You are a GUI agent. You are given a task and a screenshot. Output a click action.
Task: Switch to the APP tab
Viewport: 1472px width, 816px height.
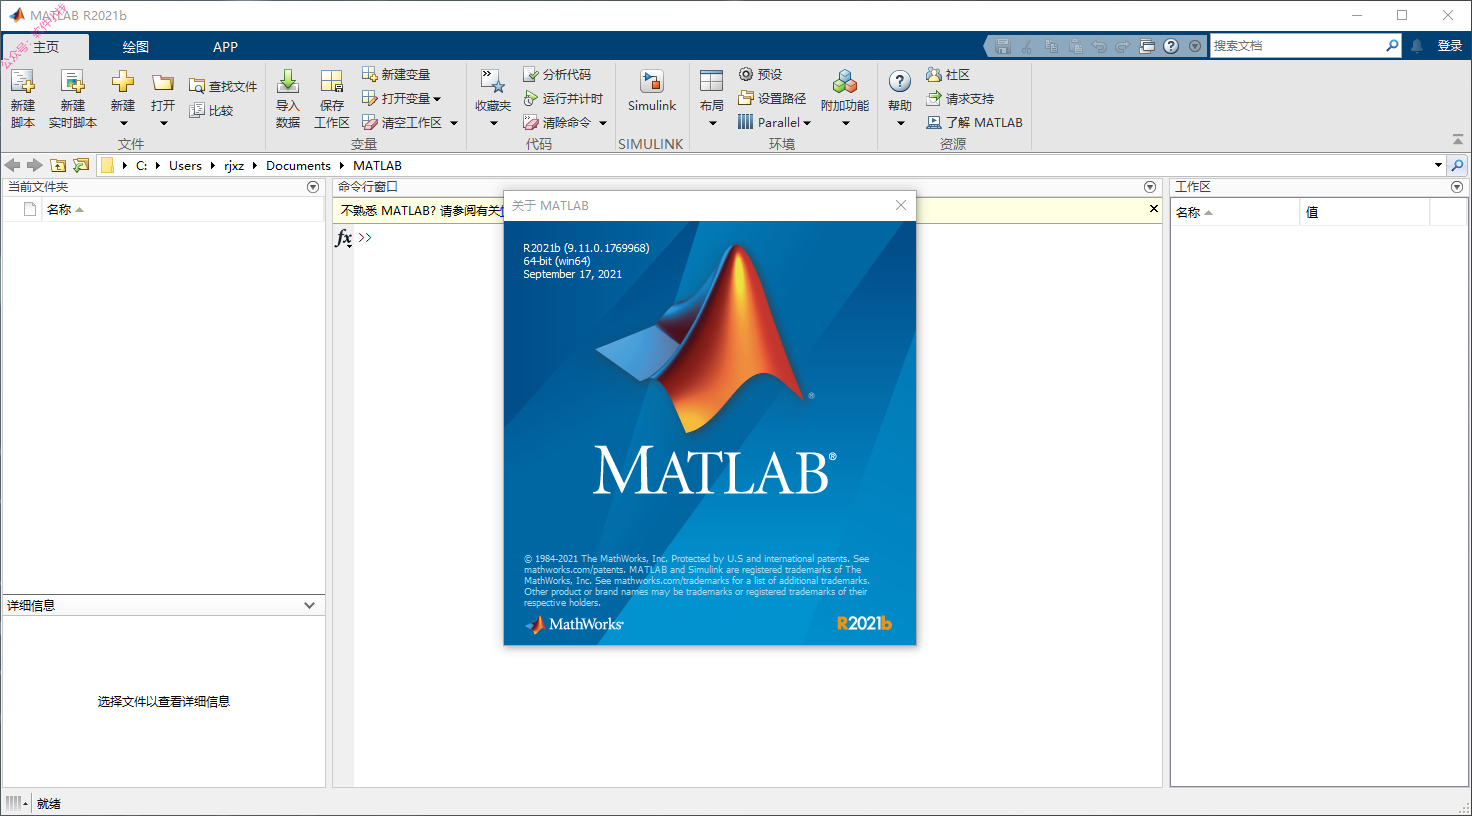click(x=225, y=47)
